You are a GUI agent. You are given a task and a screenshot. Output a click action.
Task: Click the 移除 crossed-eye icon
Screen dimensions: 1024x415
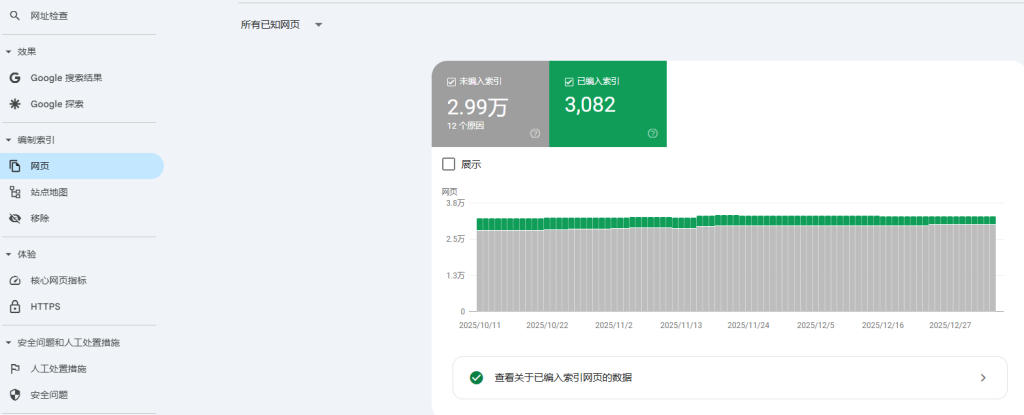[14, 218]
